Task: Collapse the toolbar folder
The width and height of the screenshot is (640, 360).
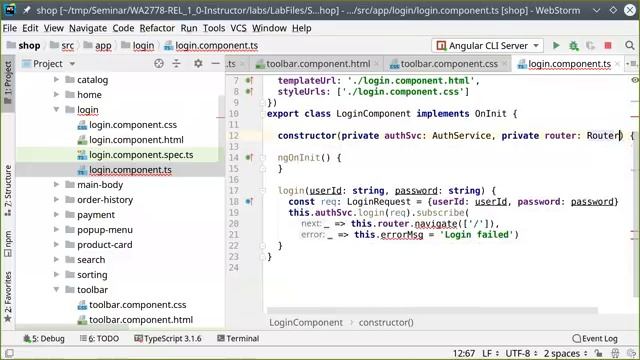Action: pos(56,289)
